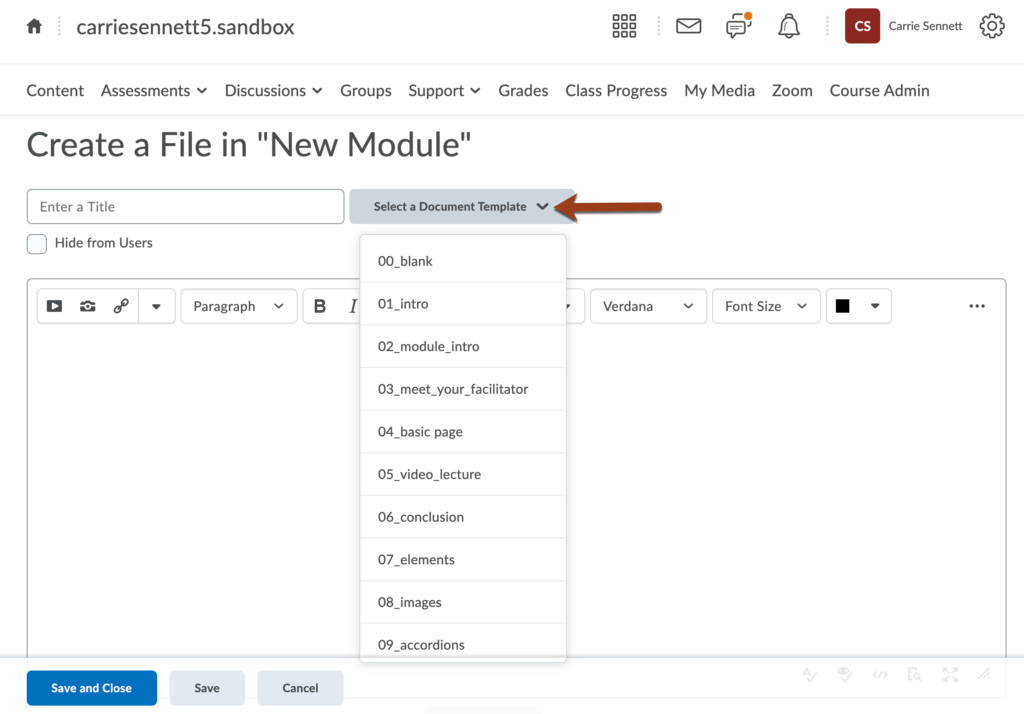Open the Content nav link
Viewport: 1024px width, 714px height.
tap(55, 90)
